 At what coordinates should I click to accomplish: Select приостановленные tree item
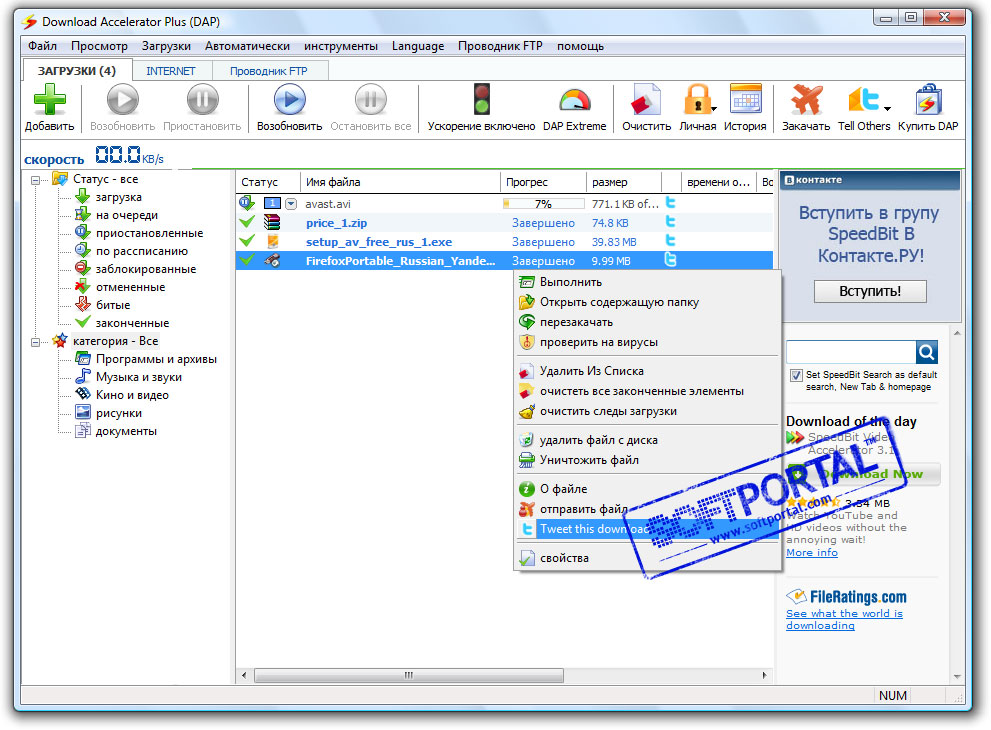149,233
